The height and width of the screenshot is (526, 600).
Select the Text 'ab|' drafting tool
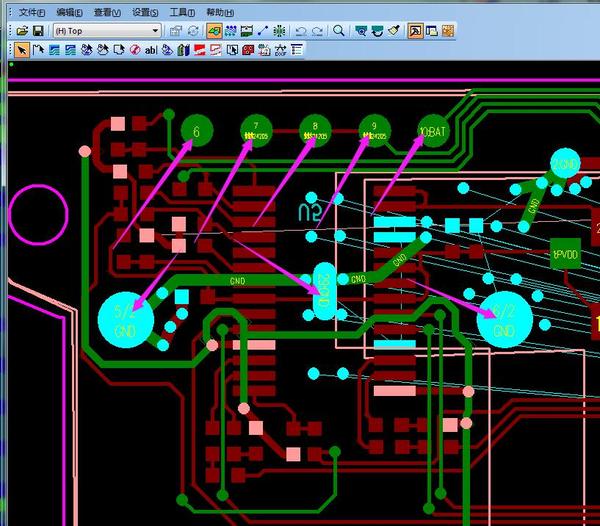pos(151,50)
